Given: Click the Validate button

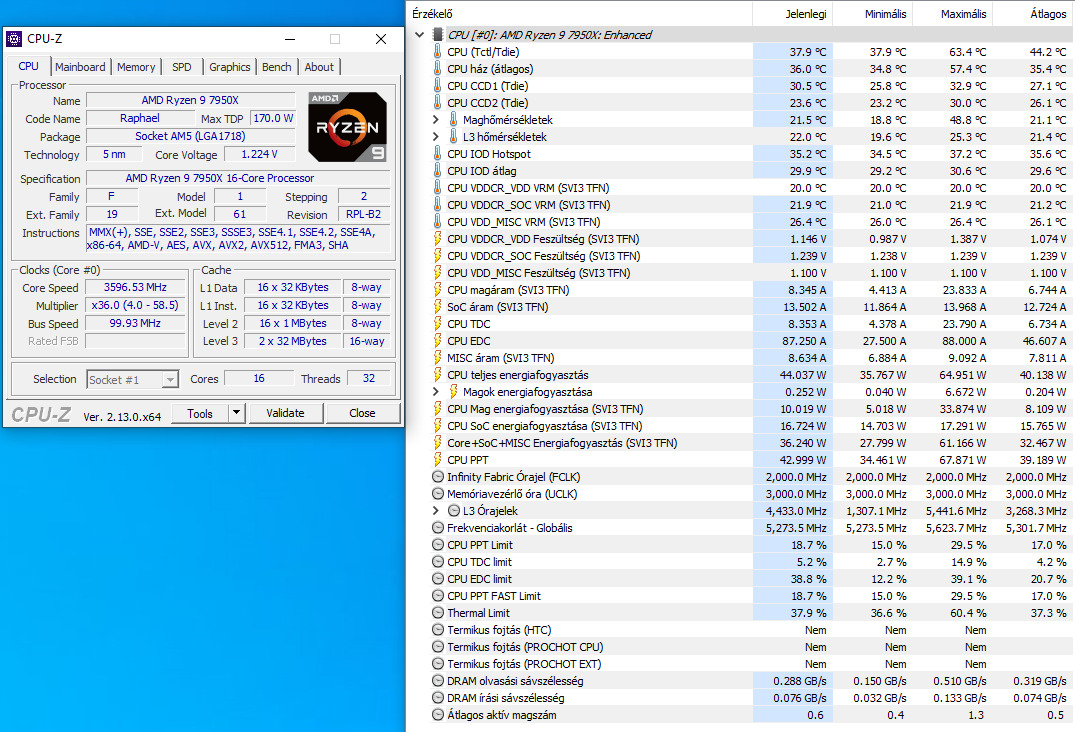Looking at the screenshot, I should click(x=284, y=412).
